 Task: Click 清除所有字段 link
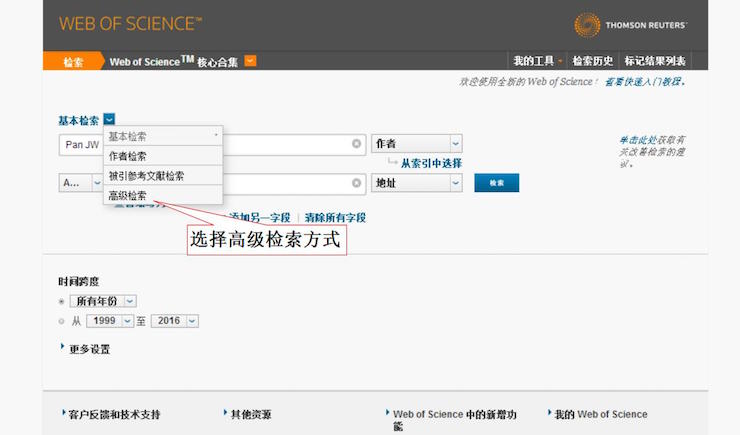coord(335,218)
